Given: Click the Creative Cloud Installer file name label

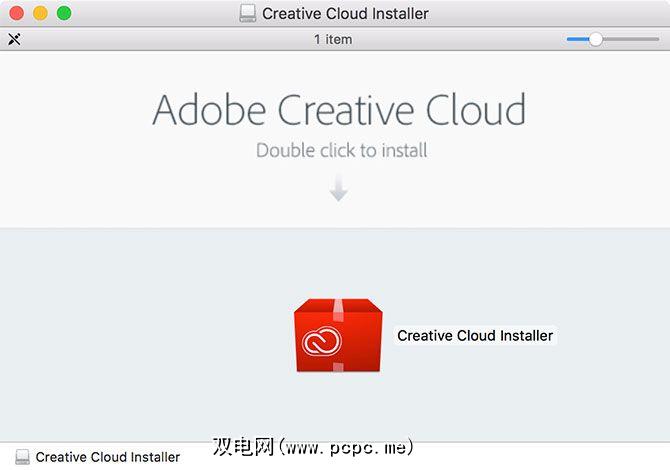Looking at the screenshot, I should click(x=475, y=335).
